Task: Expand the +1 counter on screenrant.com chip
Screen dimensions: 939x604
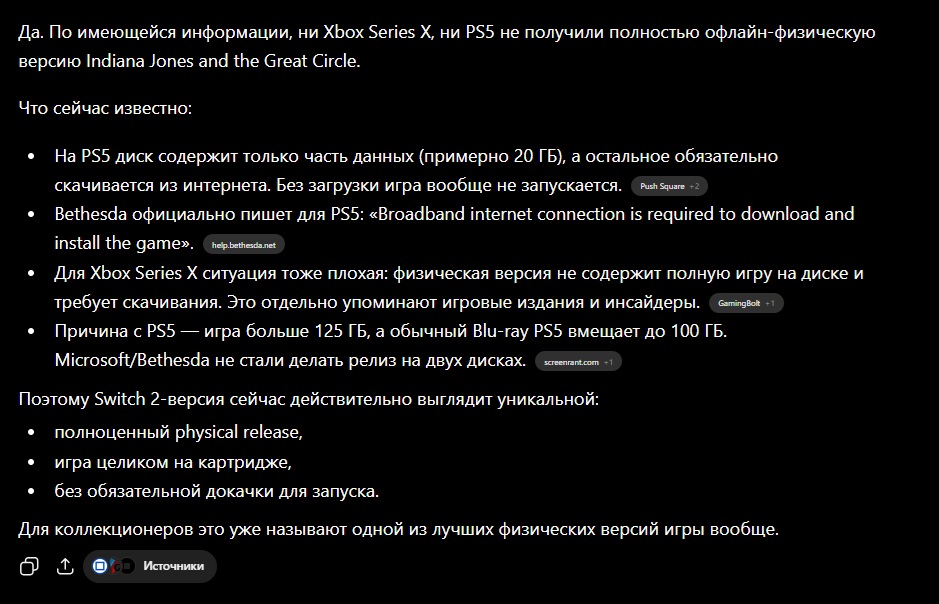Action: tap(608, 362)
